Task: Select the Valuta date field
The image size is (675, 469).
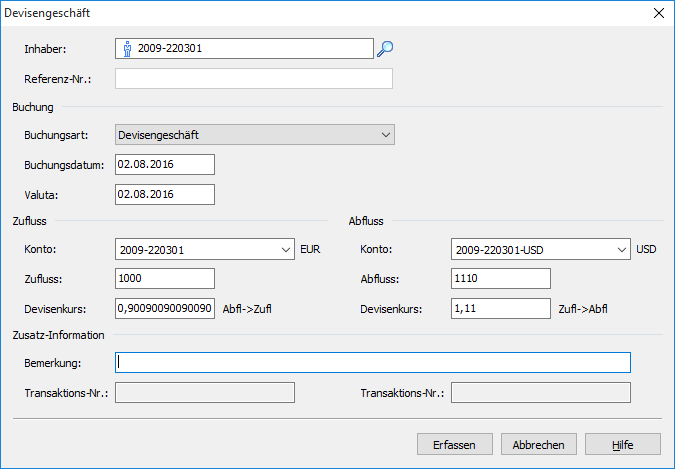Action: point(165,194)
